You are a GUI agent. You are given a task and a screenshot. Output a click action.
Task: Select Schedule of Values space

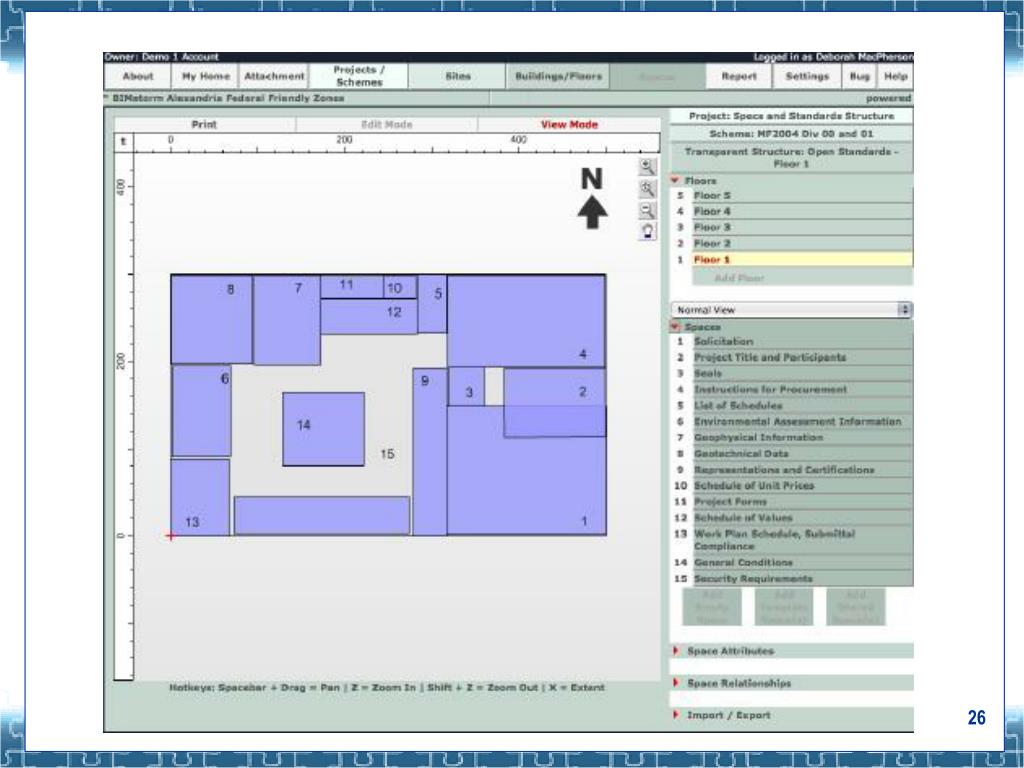[802, 517]
